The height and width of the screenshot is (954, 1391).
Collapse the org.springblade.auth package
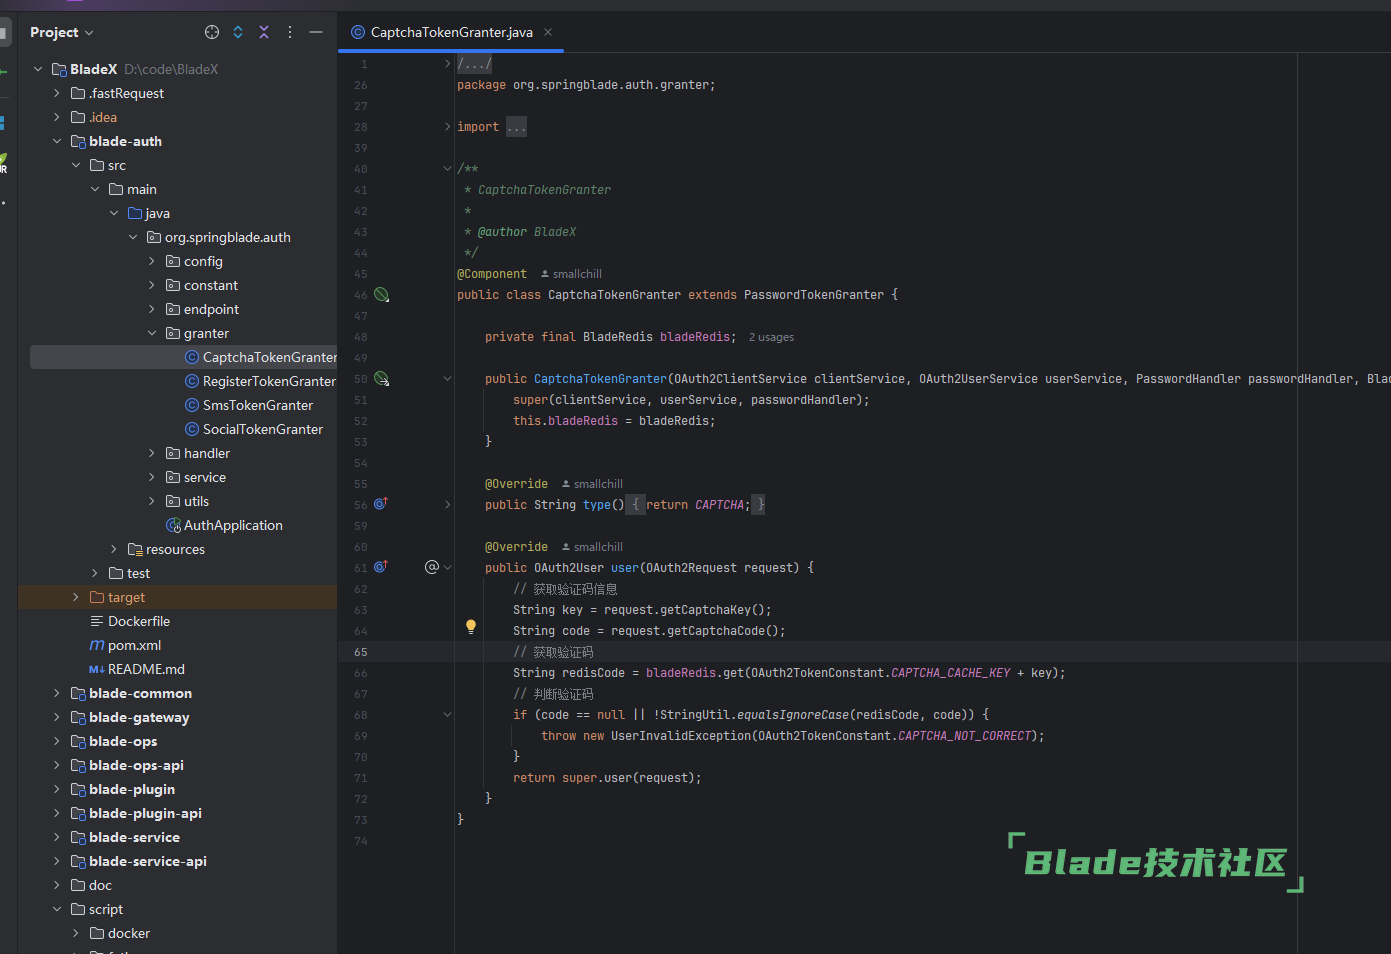(133, 237)
